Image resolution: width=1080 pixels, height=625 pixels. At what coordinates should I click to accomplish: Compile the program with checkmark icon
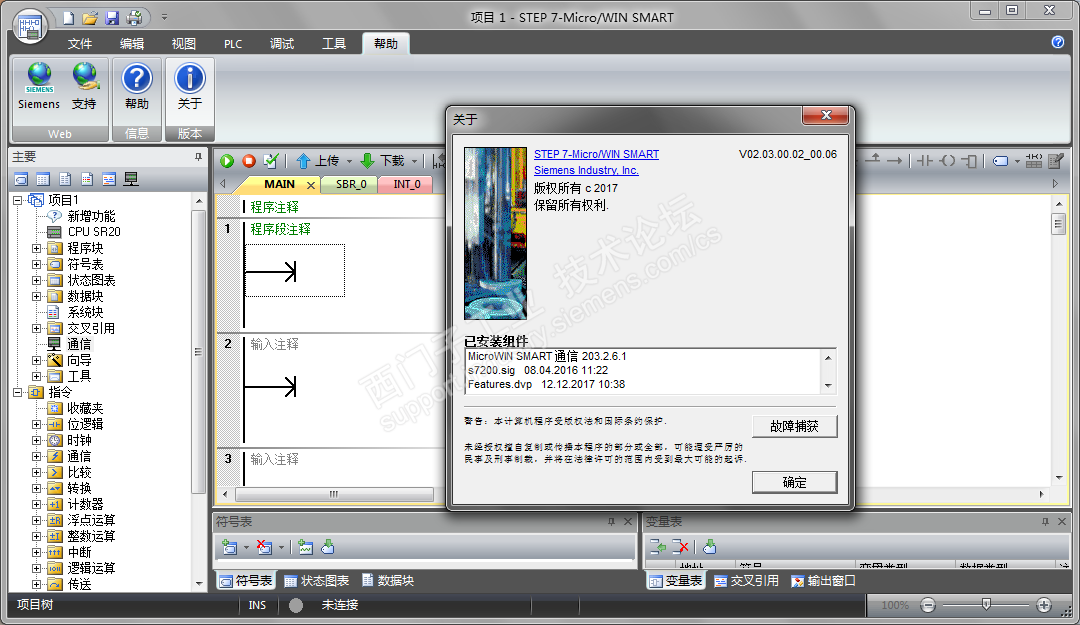click(271, 161)
